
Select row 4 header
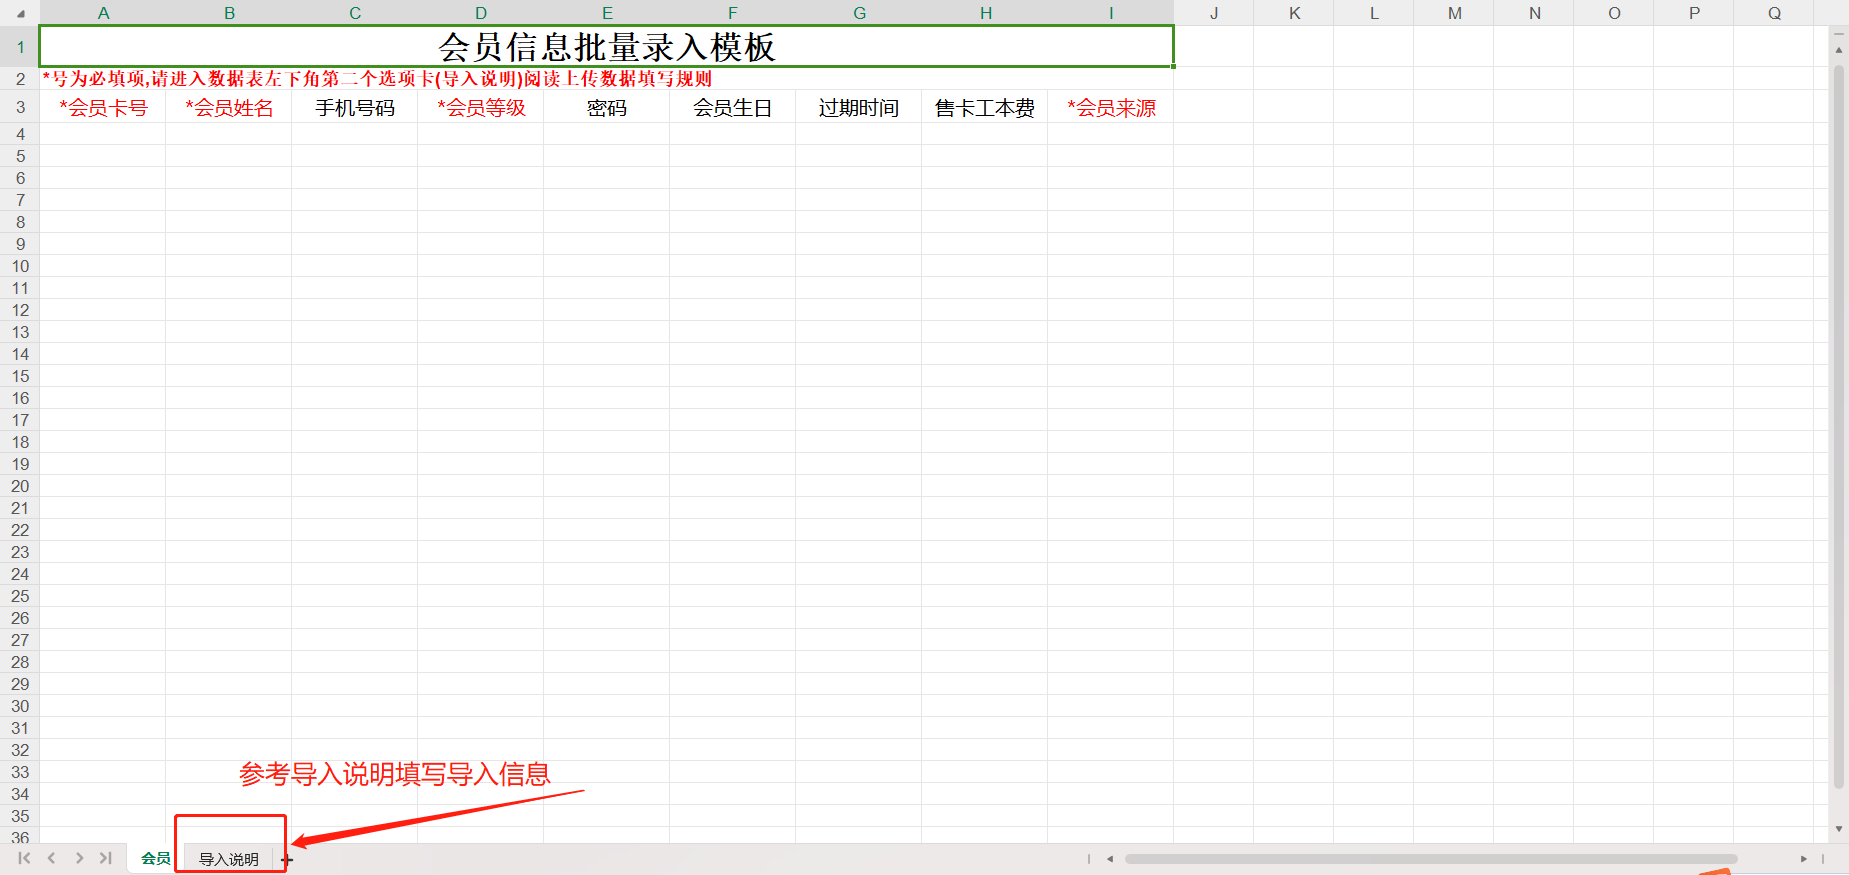point(20,134)
